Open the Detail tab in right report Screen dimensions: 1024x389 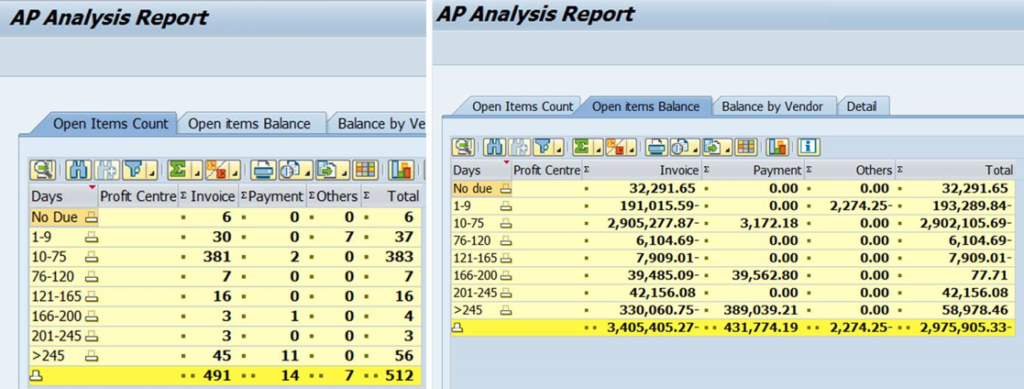click(861, 106)
